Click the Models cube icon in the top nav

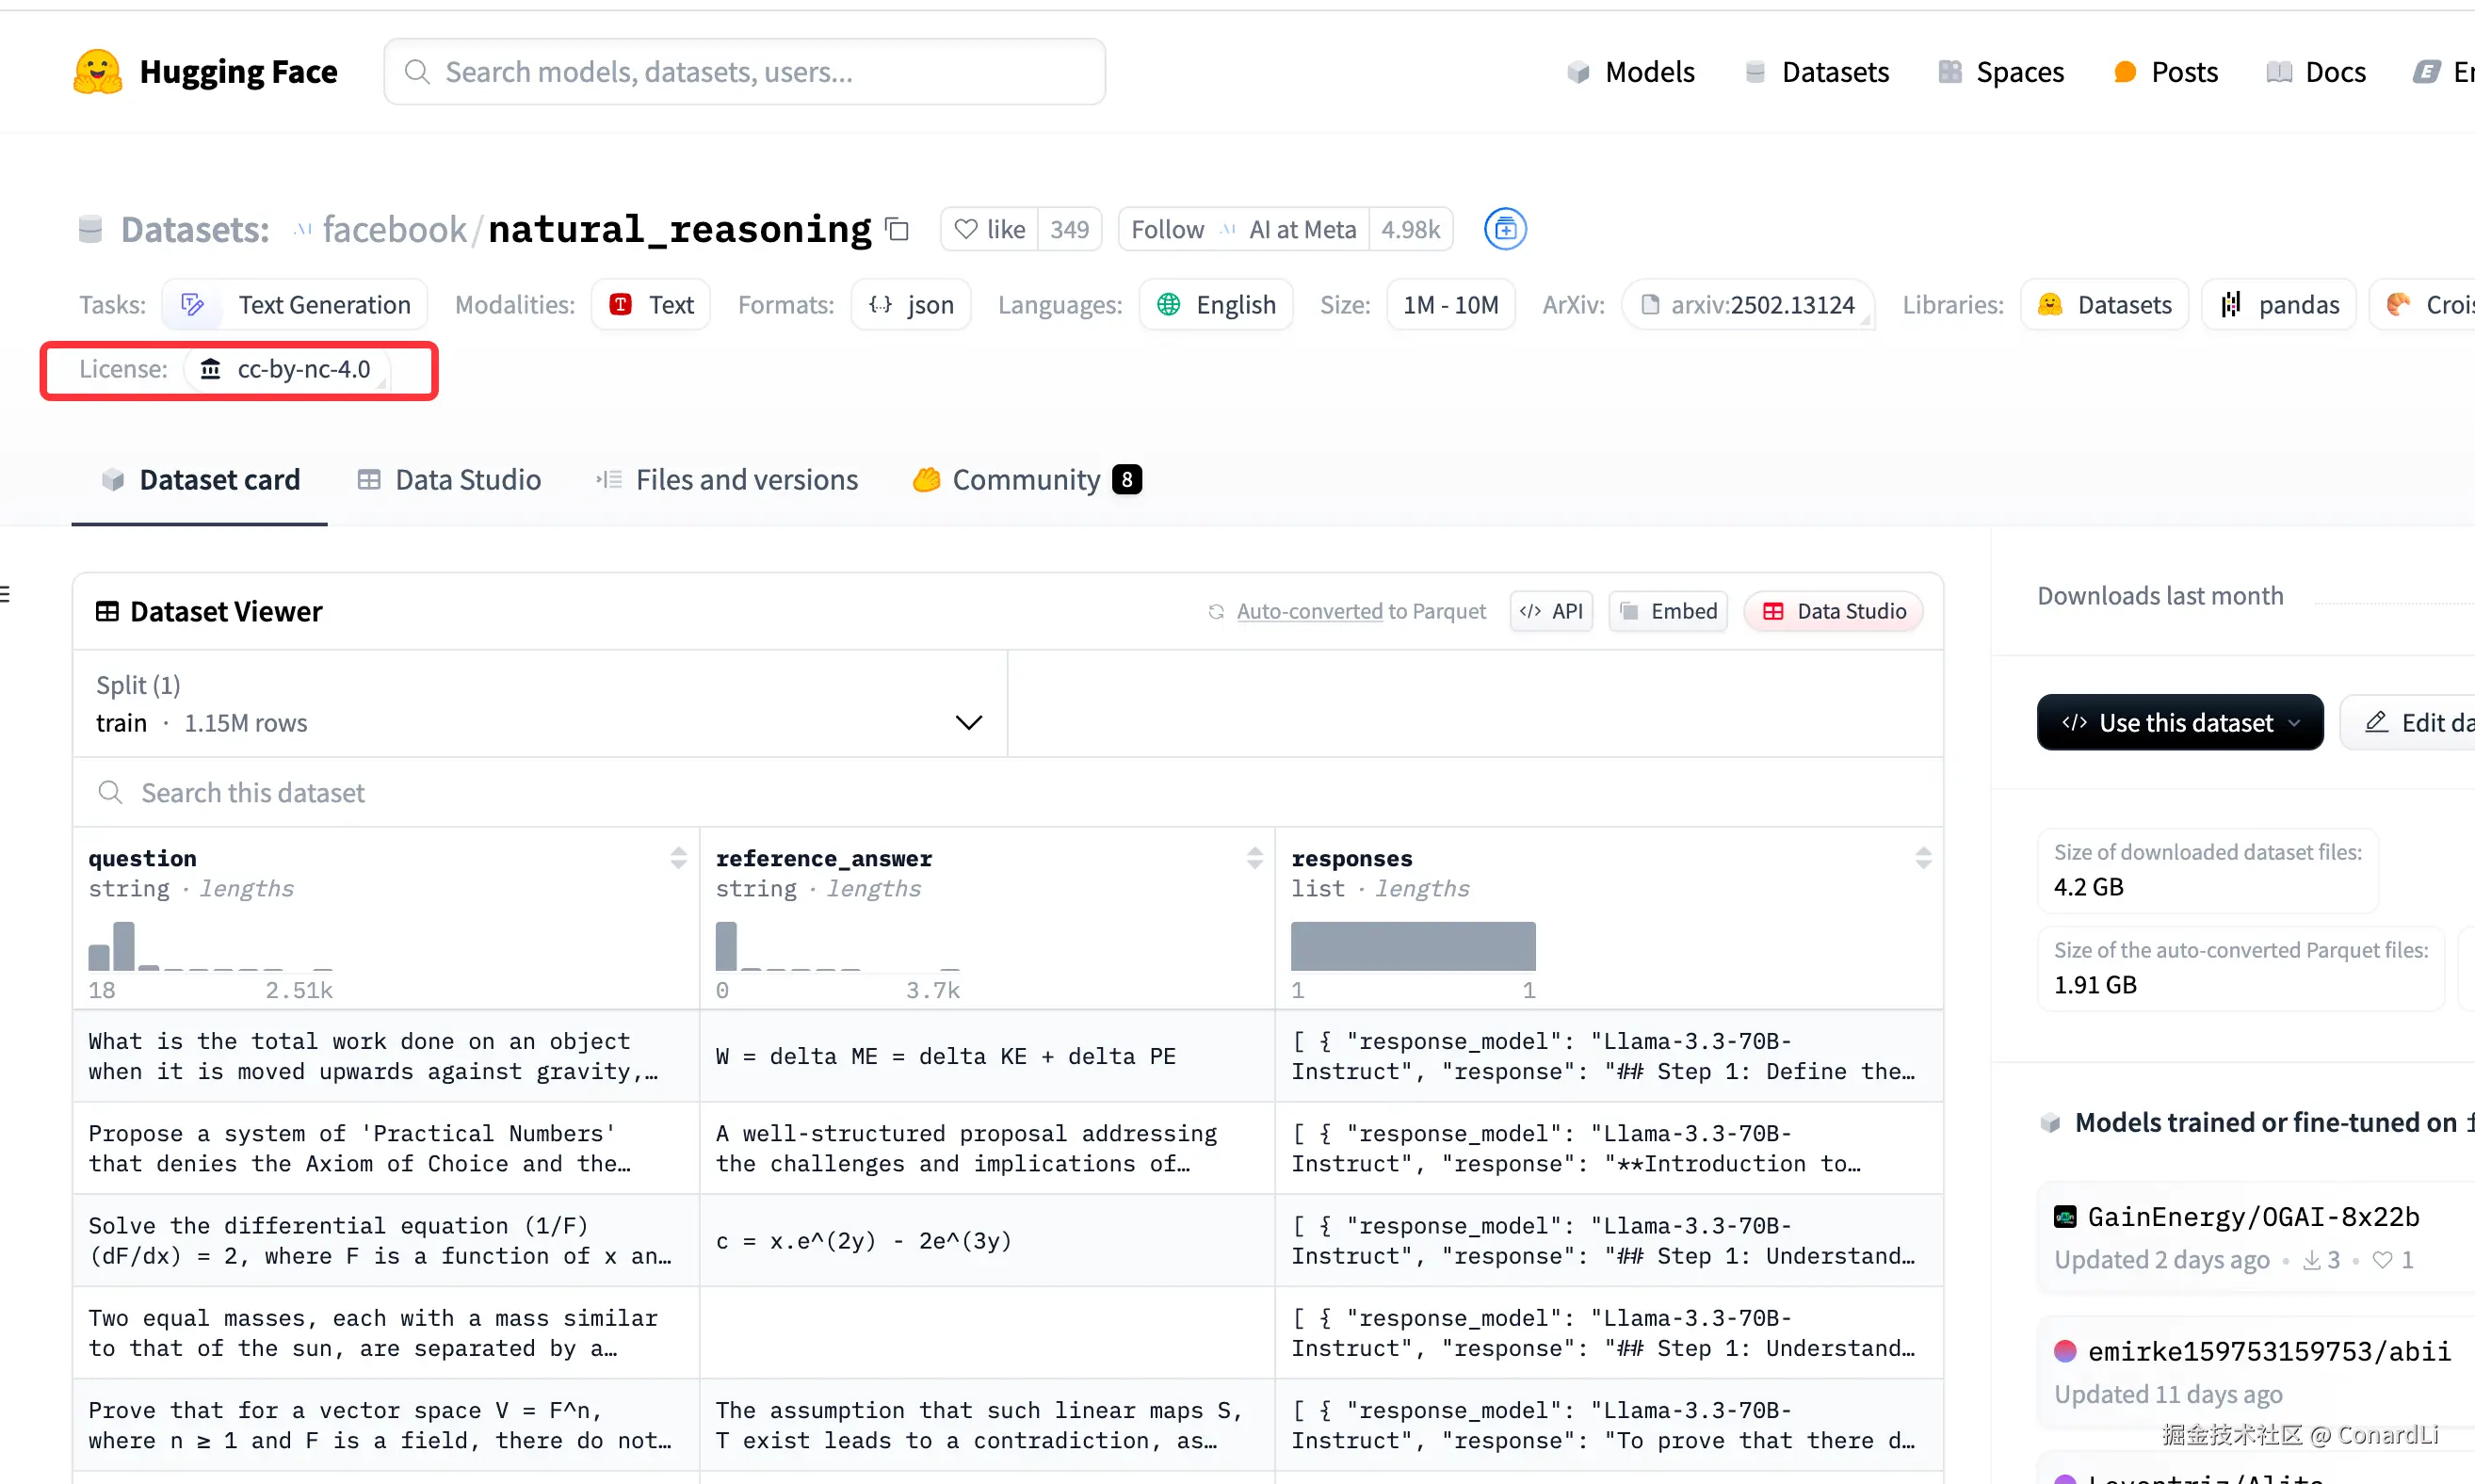tap(1578, 72)
